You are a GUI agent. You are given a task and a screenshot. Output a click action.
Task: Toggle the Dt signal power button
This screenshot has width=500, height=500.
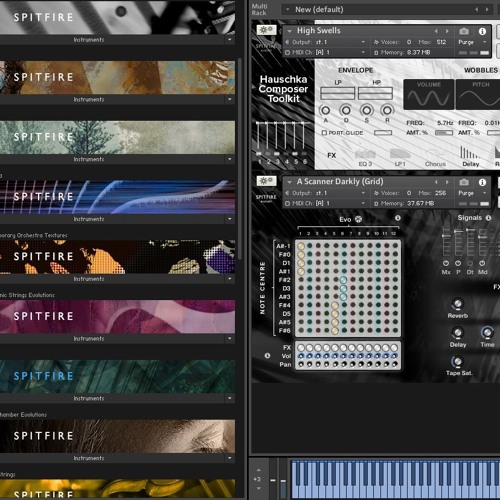tap(470, 263)
